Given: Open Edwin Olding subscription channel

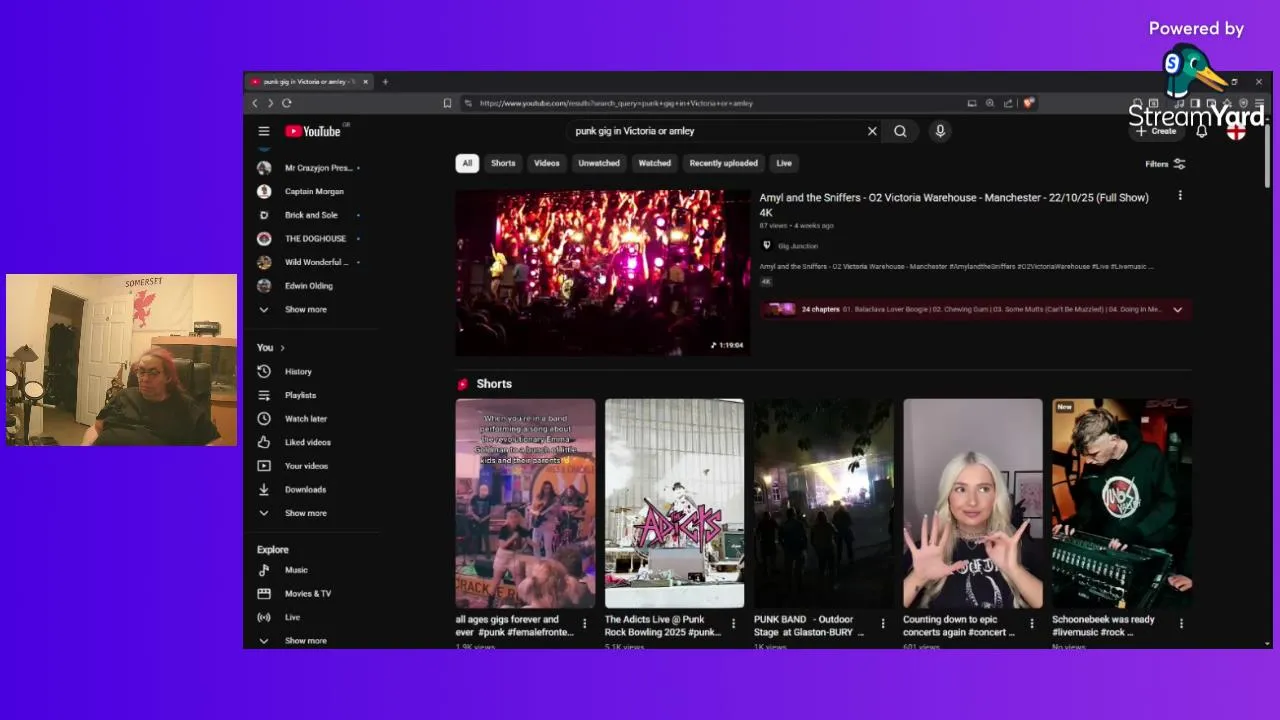Looking at the screenshot, I should pos(309,286).
